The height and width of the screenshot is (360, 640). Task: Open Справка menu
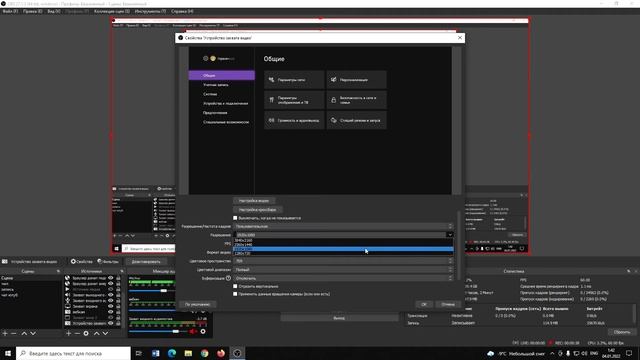pyautogui.click(x=182, y=11)
